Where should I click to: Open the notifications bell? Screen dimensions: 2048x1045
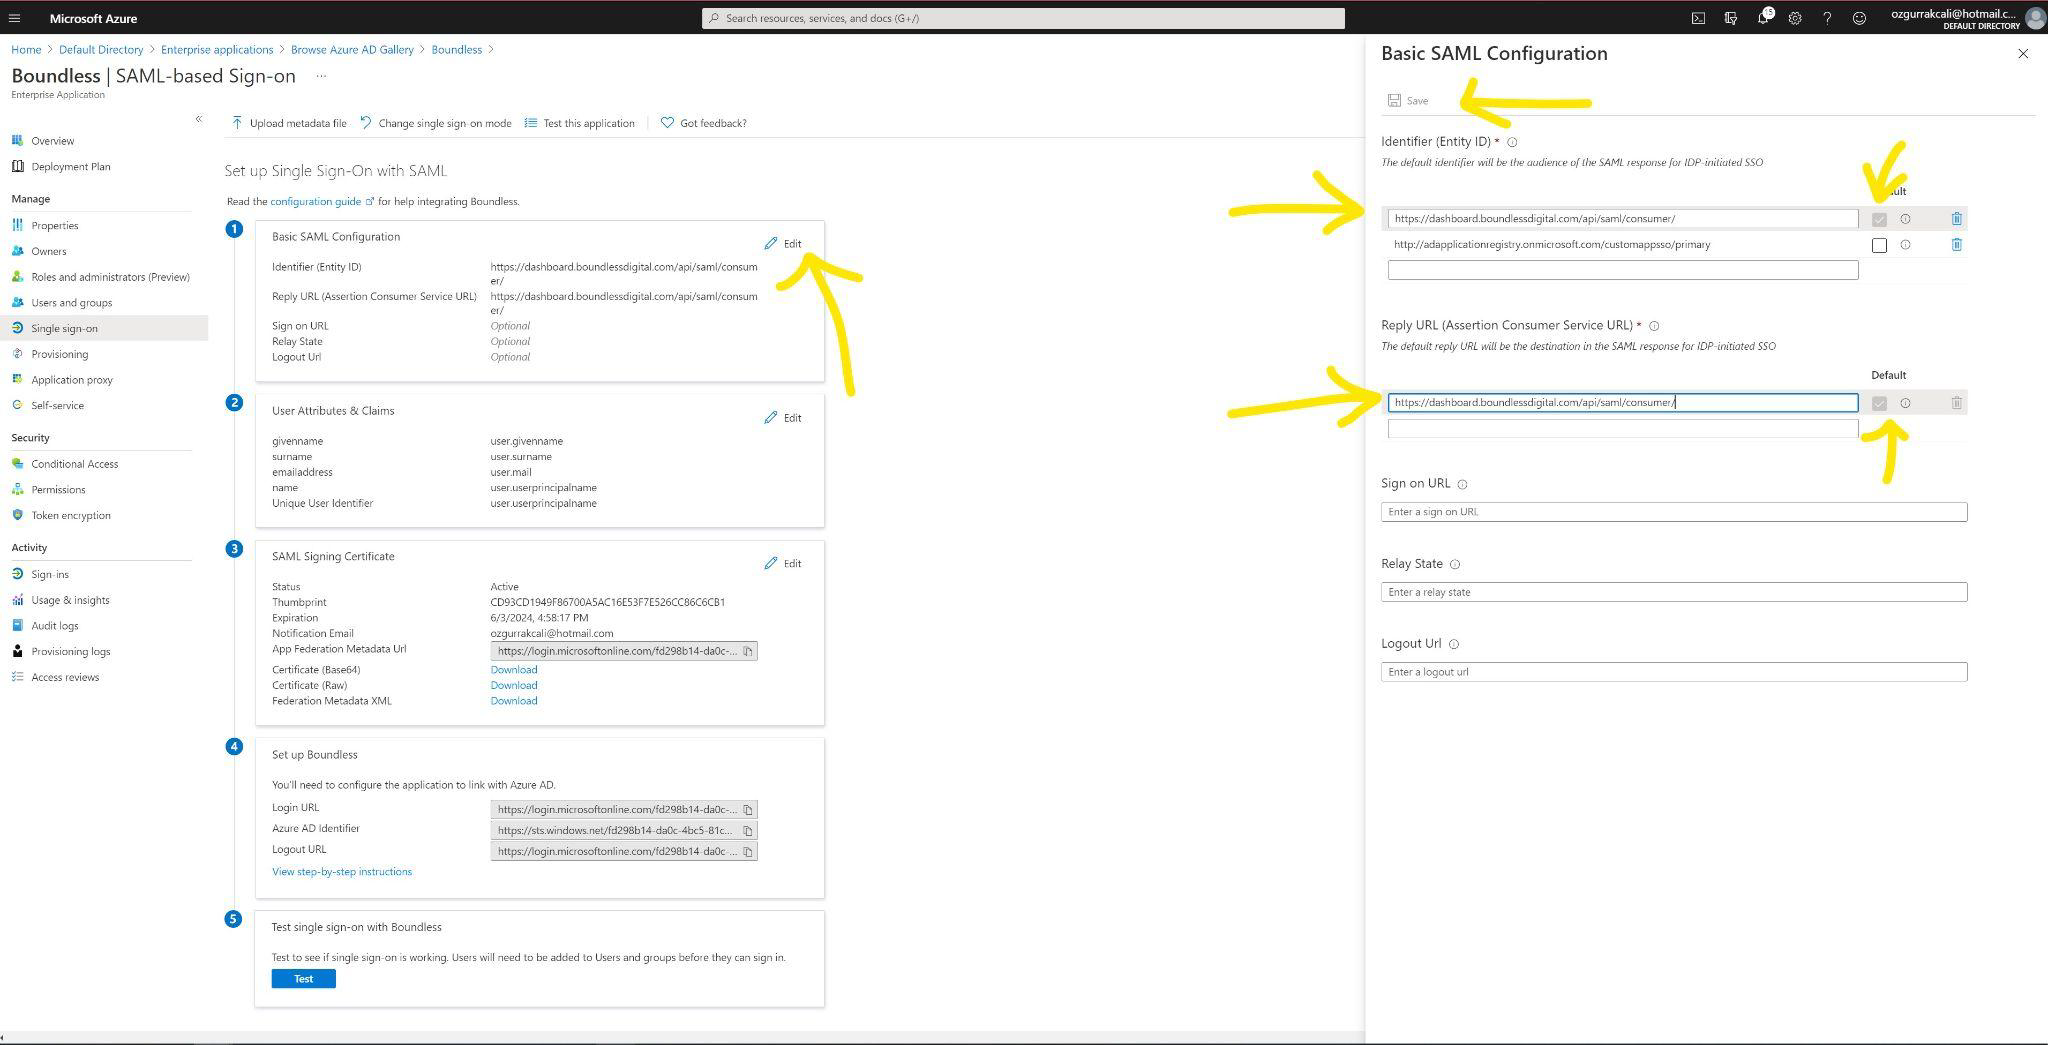pyautogui.click(x=1763, y=18)
